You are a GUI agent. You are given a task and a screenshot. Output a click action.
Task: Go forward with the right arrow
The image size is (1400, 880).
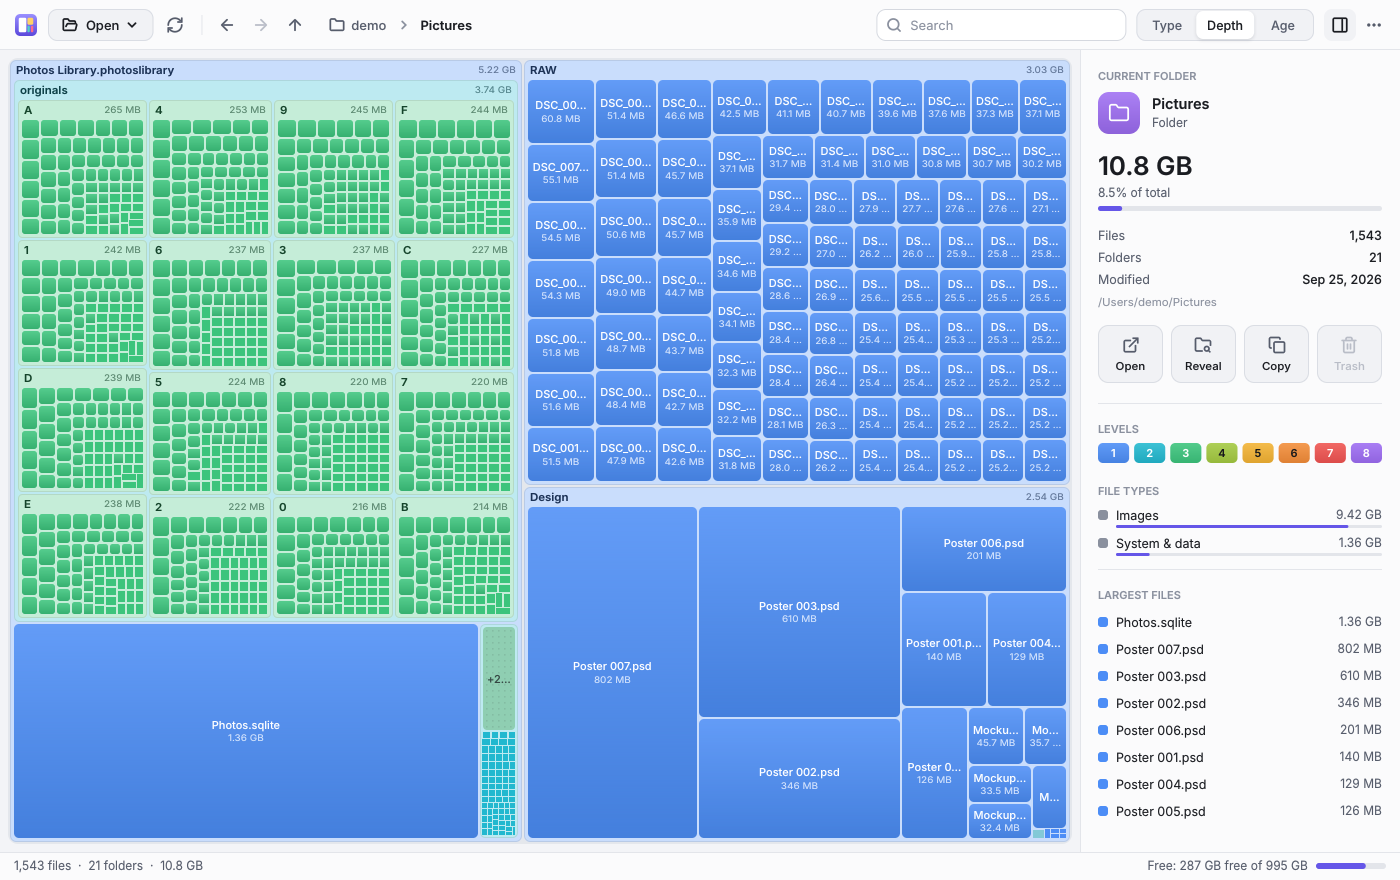tap(261, 25)
